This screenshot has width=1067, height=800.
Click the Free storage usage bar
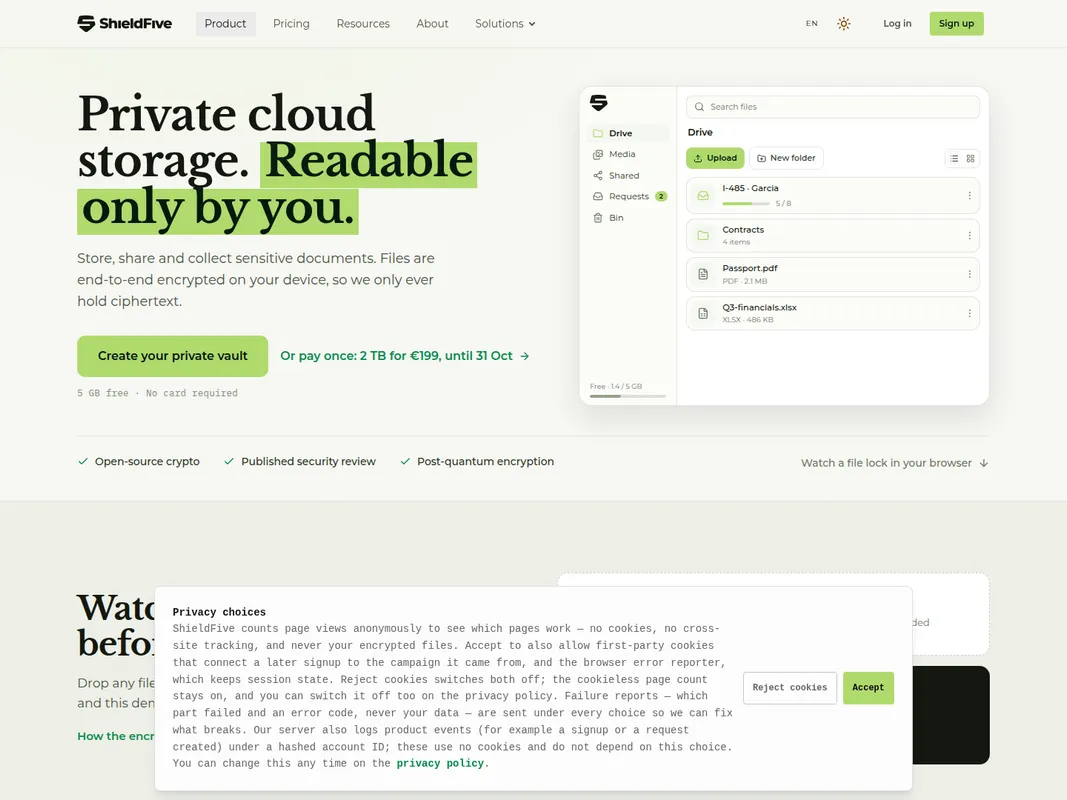tap(627, 396)
